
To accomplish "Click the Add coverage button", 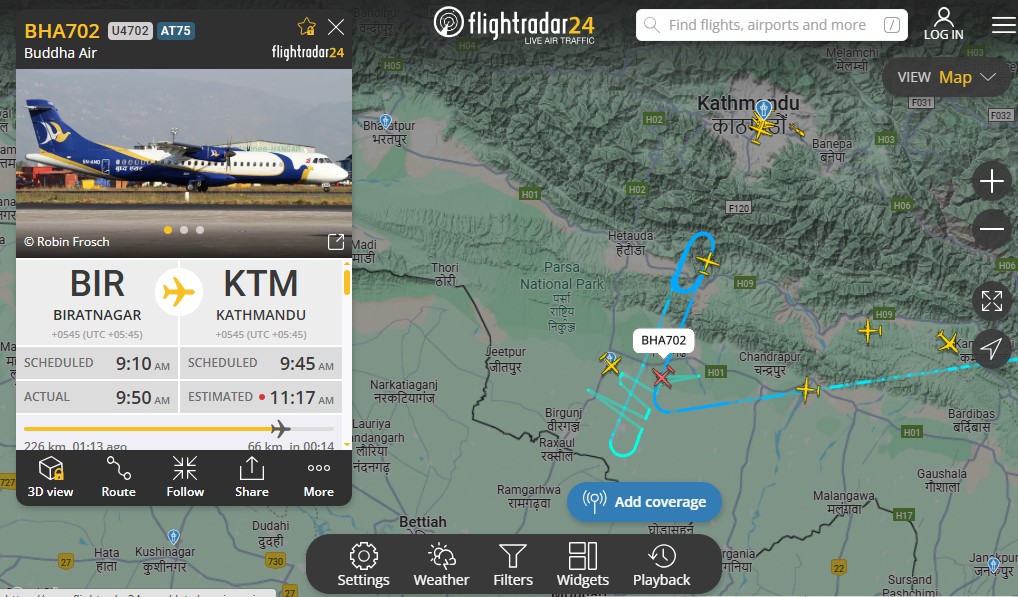I will pos(645,502).
